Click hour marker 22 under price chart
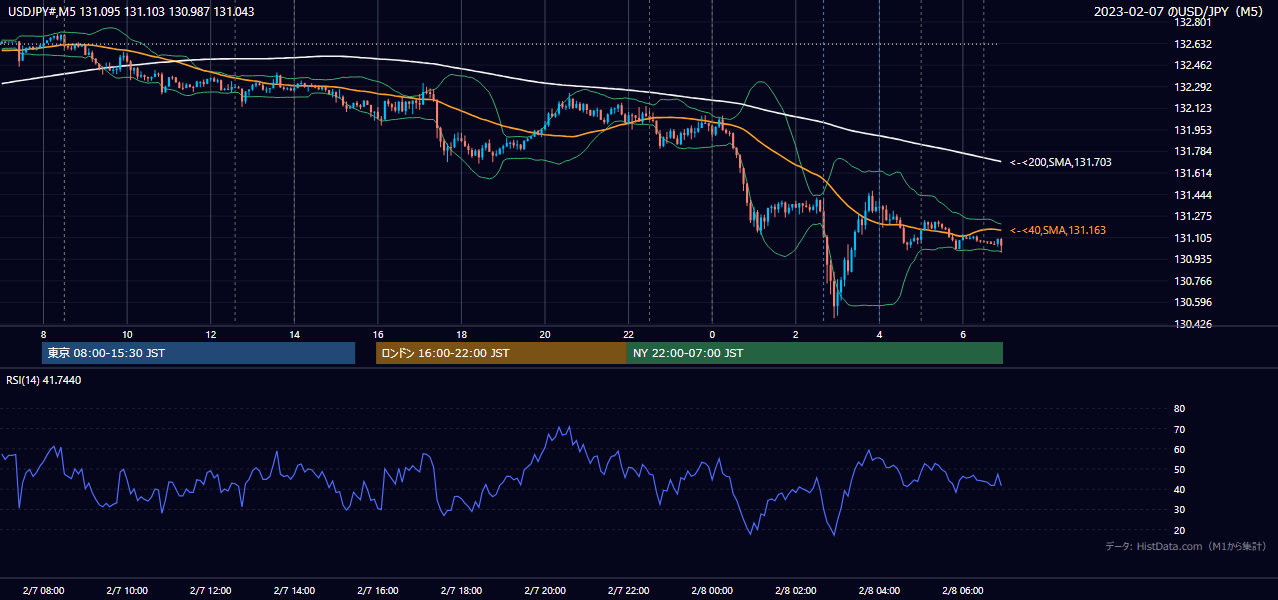Image resolution: width=1278 pixels, height=600 pixels. coord(628,334)
